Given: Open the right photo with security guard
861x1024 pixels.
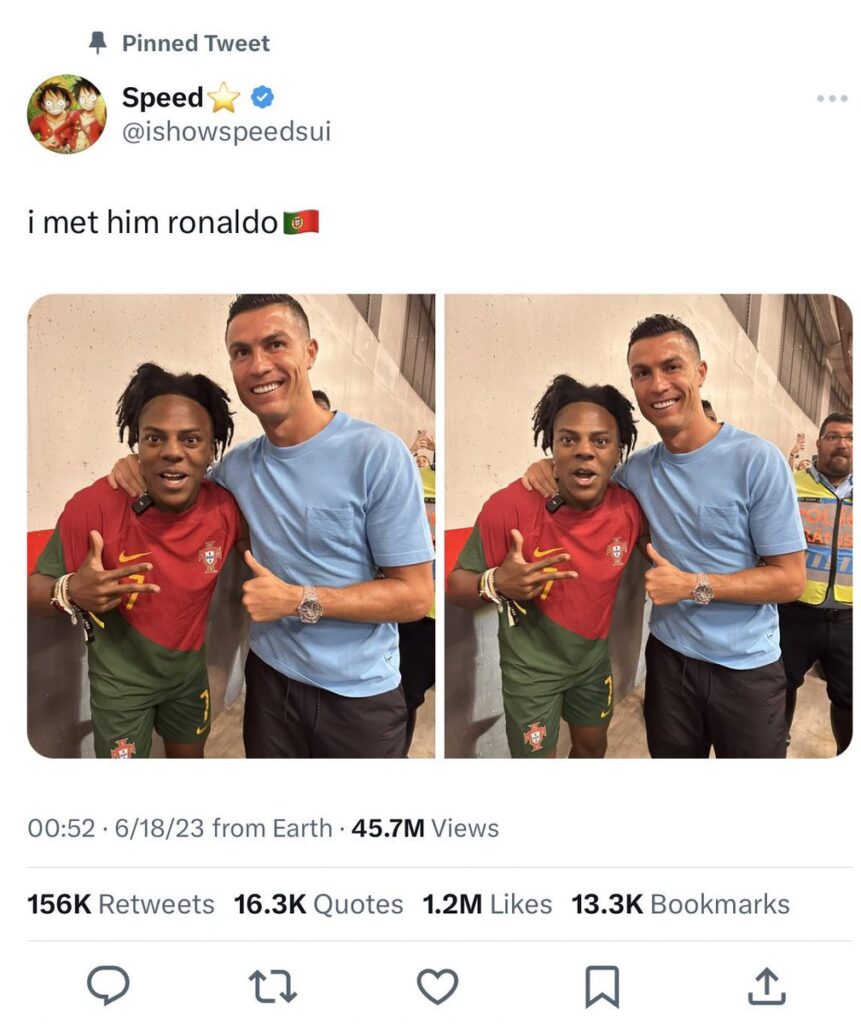Looking at the screenshot, I should click(x=648, y=526).
